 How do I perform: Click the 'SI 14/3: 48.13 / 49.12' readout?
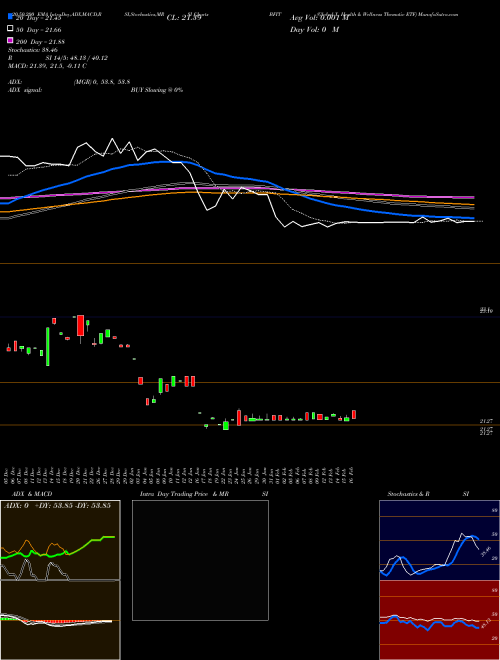coord(77,58)
